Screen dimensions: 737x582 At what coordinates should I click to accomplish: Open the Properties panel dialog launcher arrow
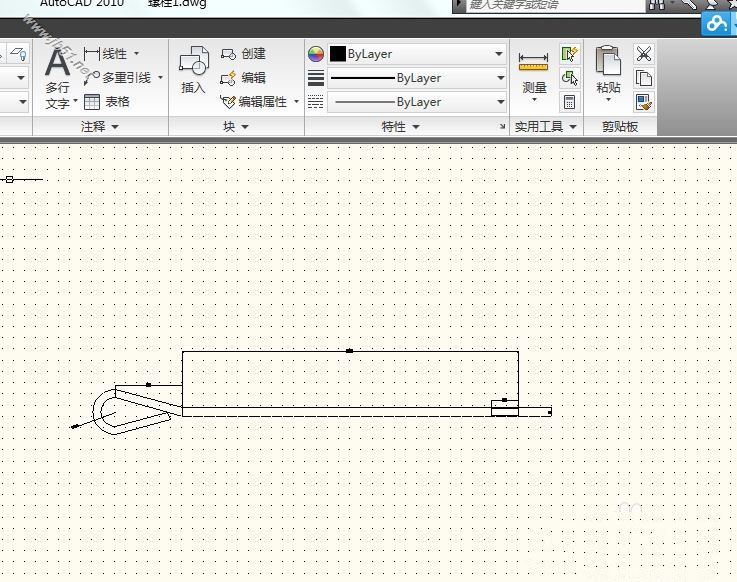point(502,126)
